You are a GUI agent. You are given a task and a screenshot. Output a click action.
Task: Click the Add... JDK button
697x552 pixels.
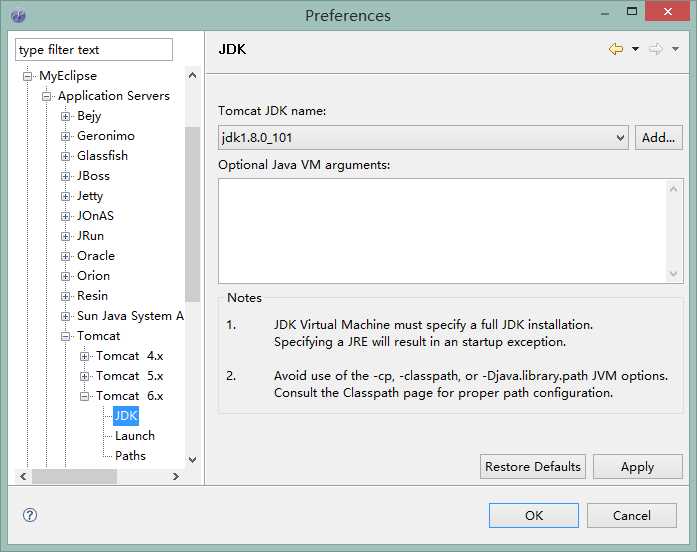click(x=658, y=138)
